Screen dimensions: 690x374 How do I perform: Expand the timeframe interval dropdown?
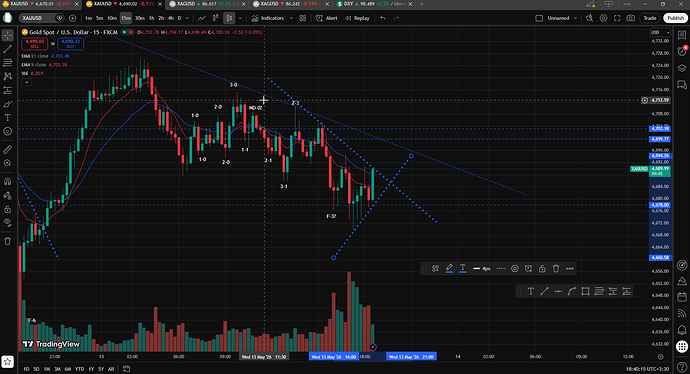[x=187, y=18]
